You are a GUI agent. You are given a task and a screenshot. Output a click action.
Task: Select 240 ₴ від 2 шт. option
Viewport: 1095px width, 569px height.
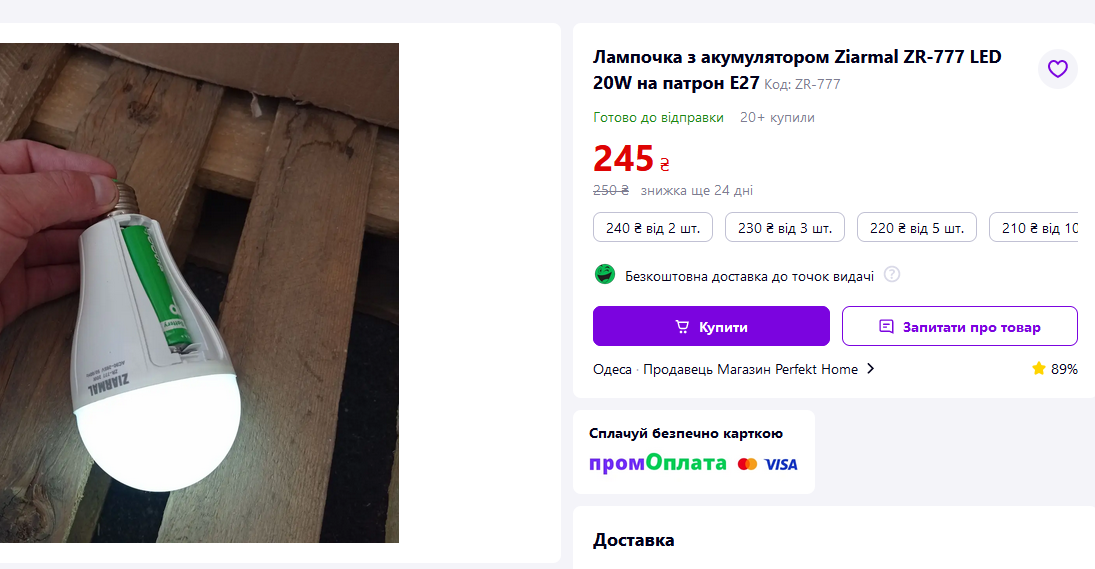[653, 228]
